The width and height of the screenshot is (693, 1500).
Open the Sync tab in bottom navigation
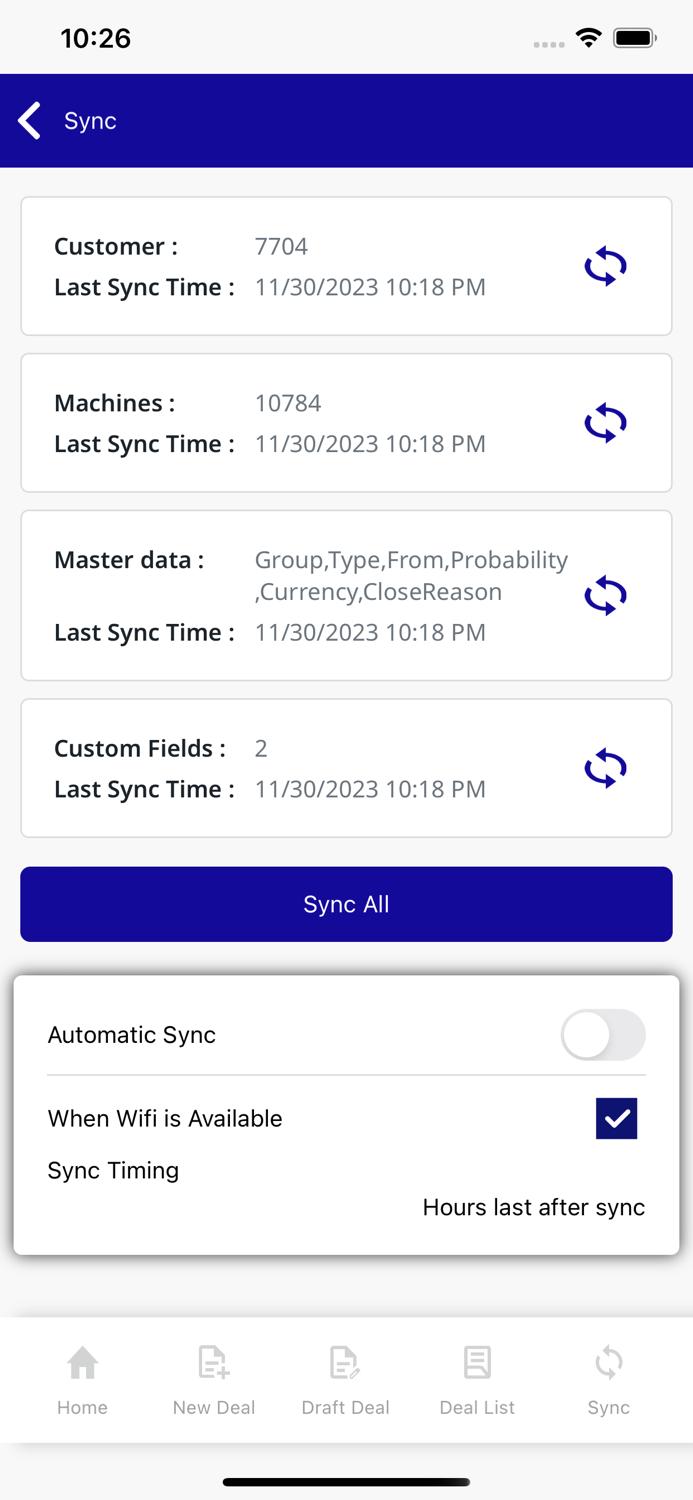[x=608, y=1380]
